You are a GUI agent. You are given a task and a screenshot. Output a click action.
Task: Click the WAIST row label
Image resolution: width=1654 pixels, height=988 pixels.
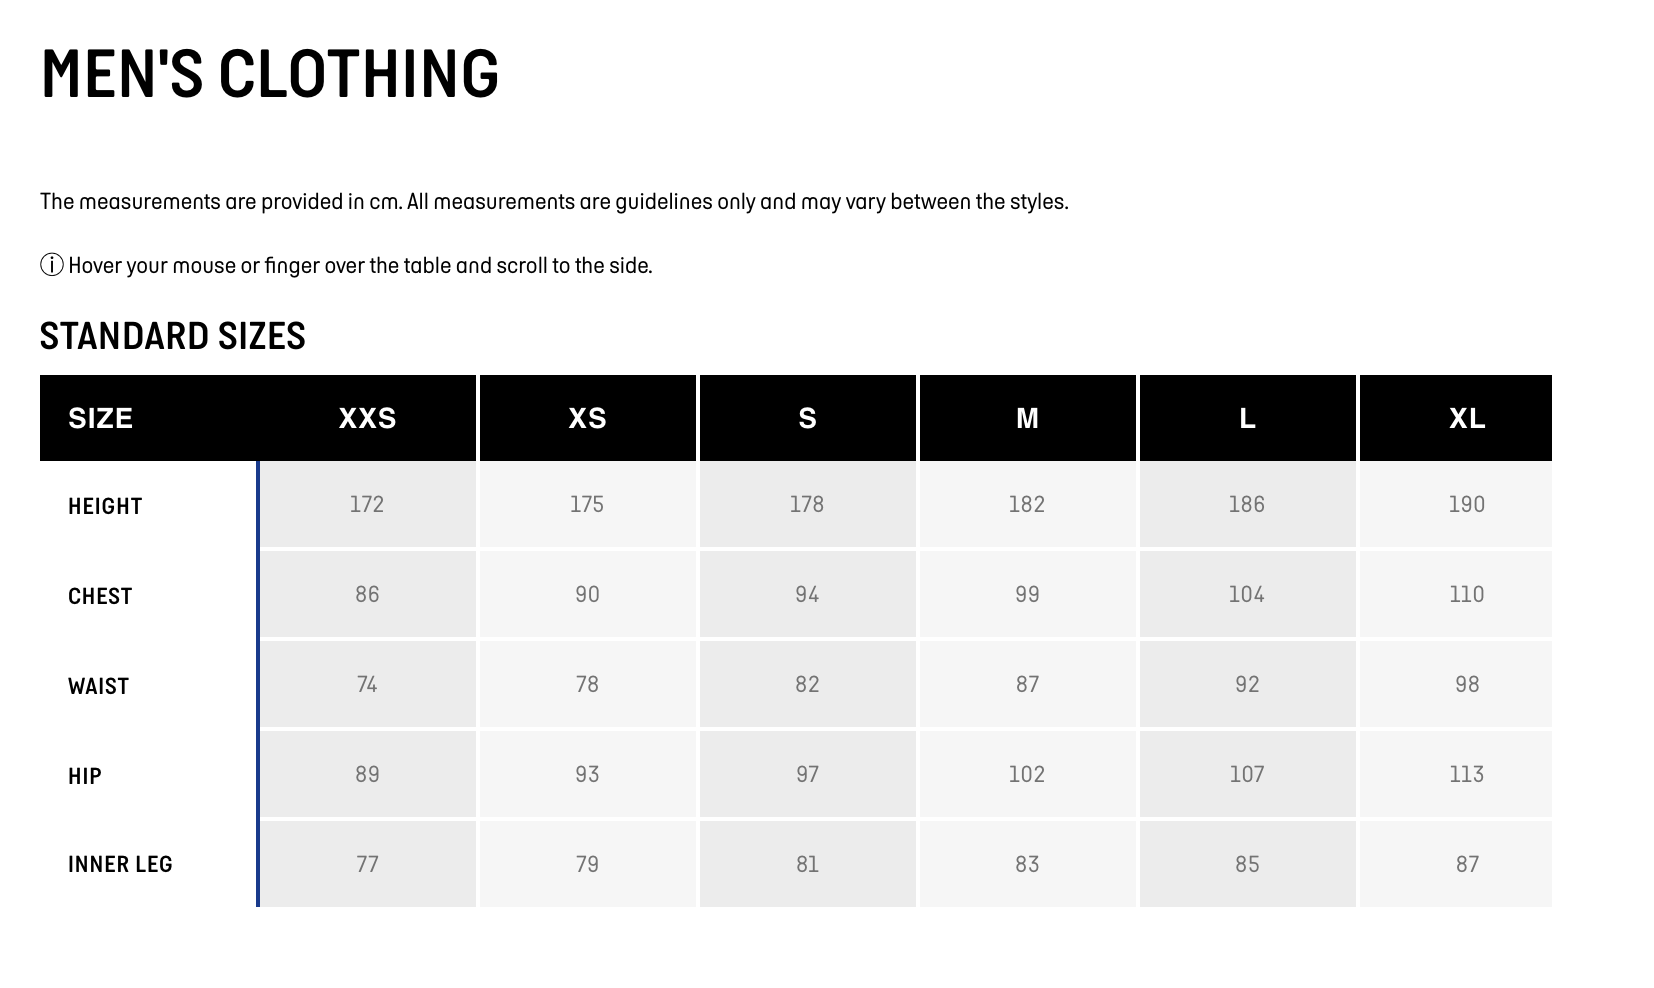pos(98,686)
